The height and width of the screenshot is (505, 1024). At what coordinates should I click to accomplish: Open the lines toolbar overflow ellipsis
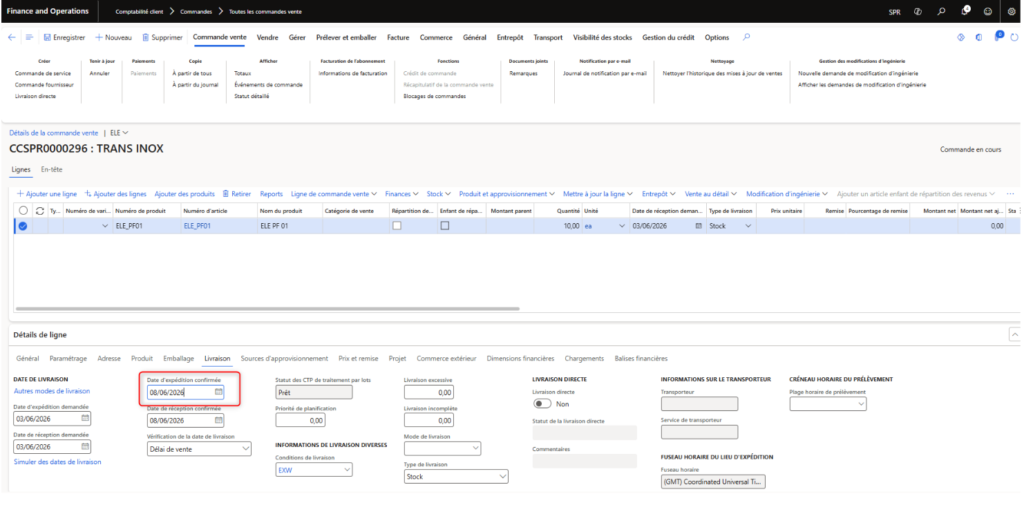[x=1010, y=194]
